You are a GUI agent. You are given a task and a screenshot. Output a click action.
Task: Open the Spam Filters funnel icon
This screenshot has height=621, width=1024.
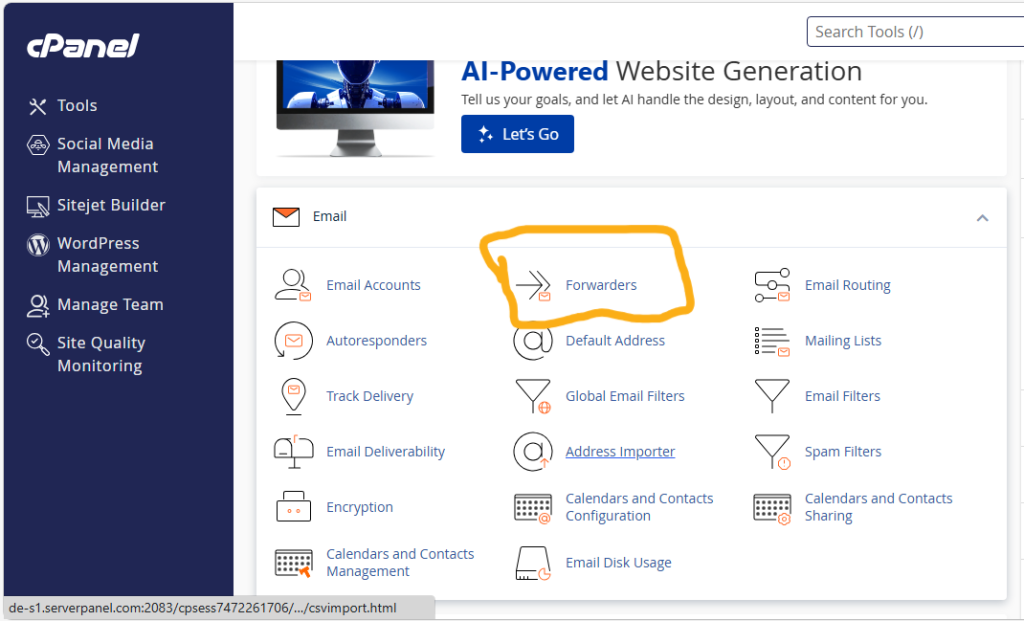click(x=771, y=451)
